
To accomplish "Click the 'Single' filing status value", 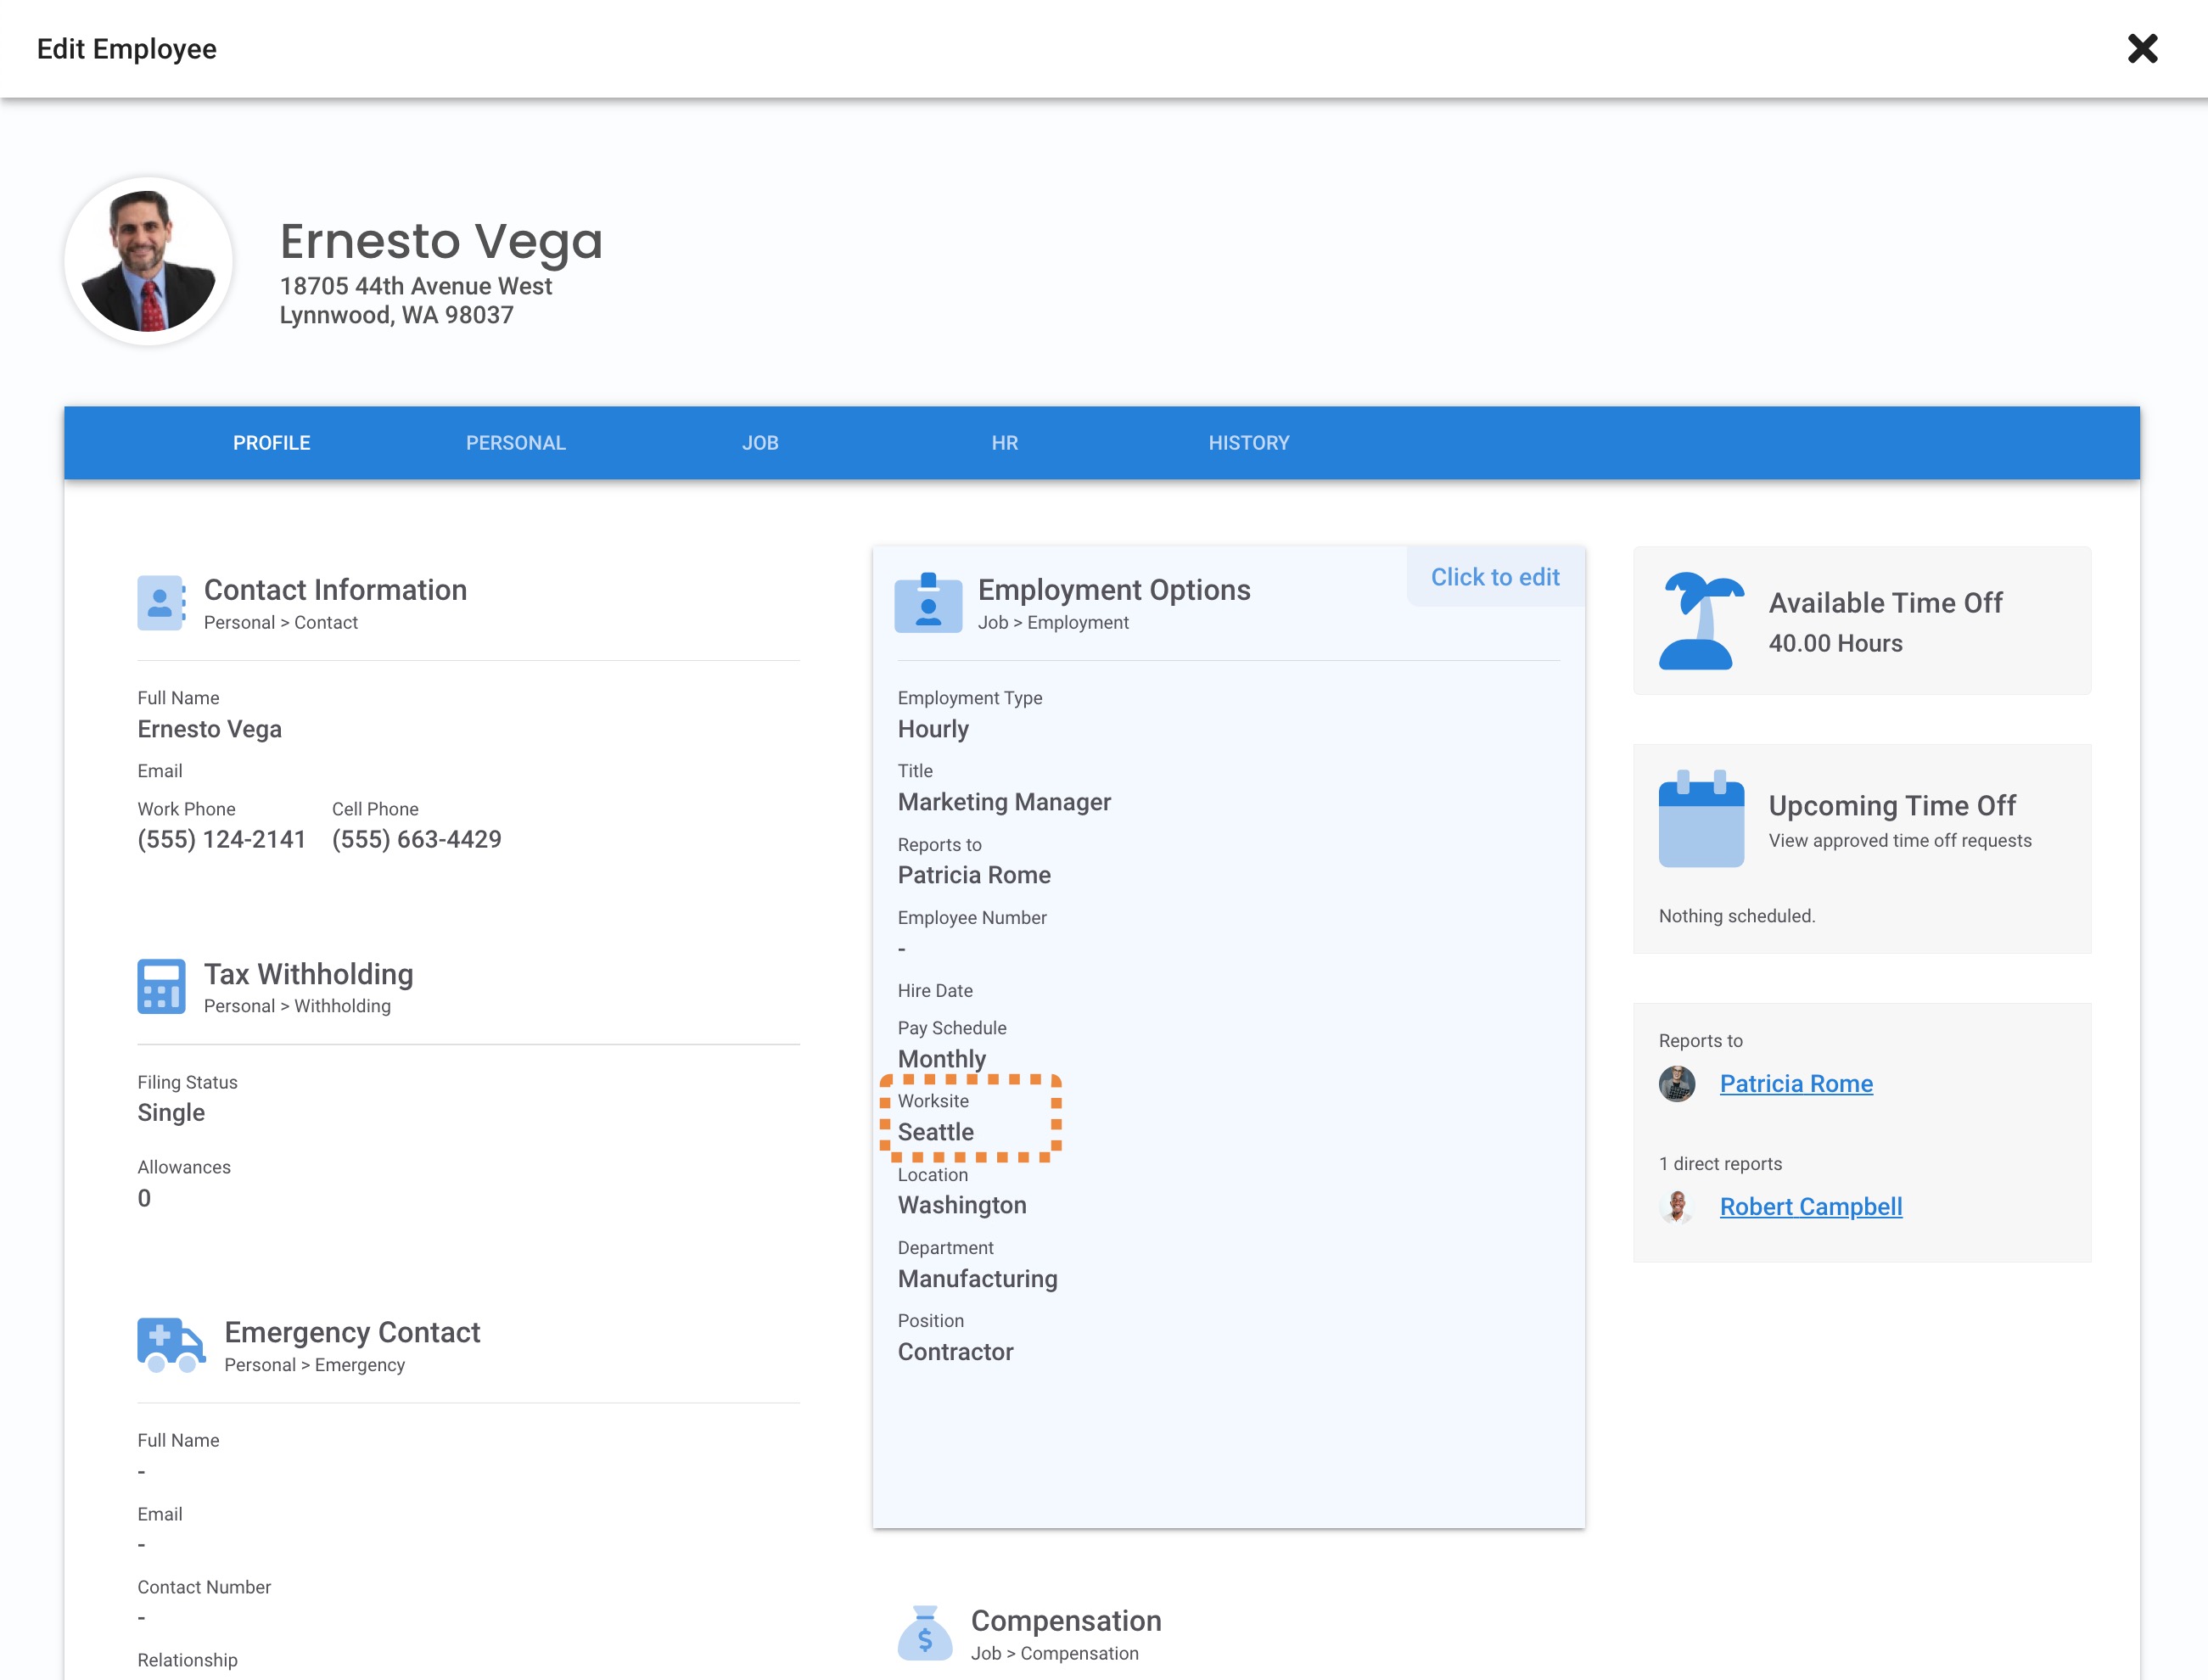I will pyautogui.click(x=171, y=1113).
